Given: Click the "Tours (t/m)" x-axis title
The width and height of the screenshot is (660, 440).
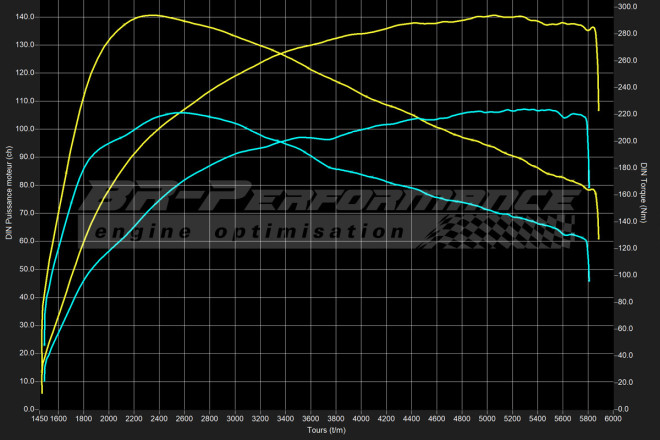Looking at the screenshot, I should tap(328, 431).
